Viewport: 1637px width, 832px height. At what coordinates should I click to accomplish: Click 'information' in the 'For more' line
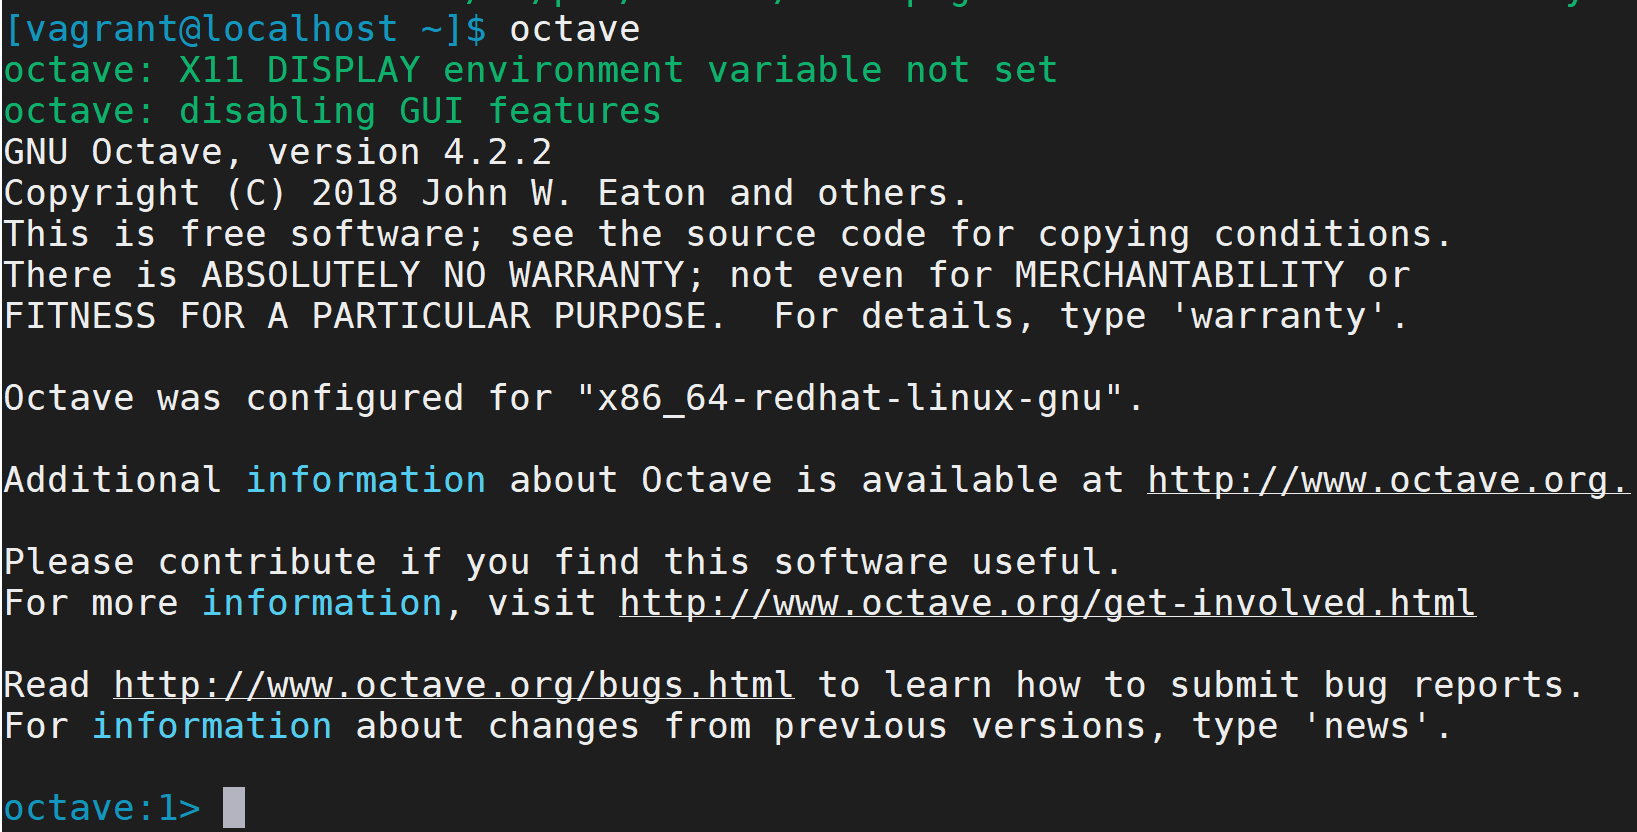322,603
